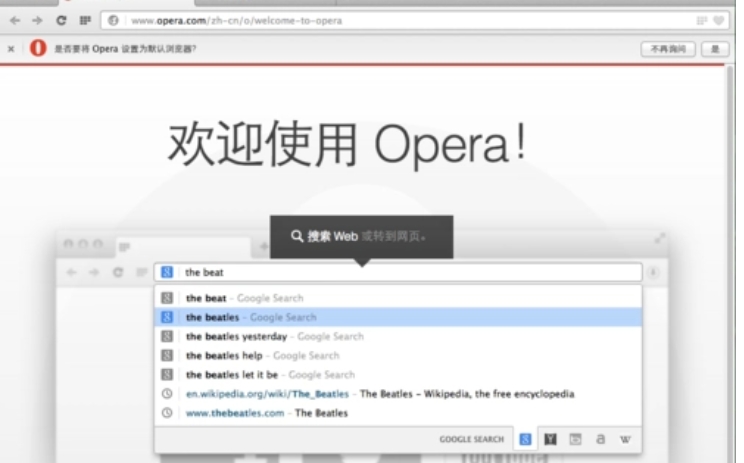744x463 pixels.
Task: Click the 欢迎使用 Opera! heading
Action: (347, 144)
